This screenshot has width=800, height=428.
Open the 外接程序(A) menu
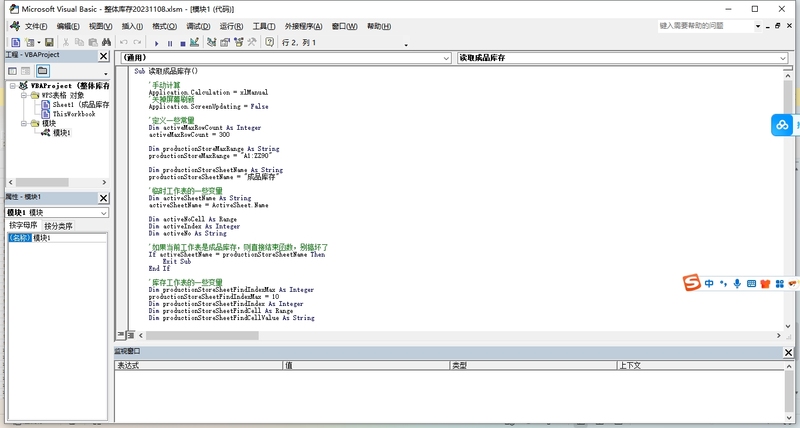click(x=303, y=26)
